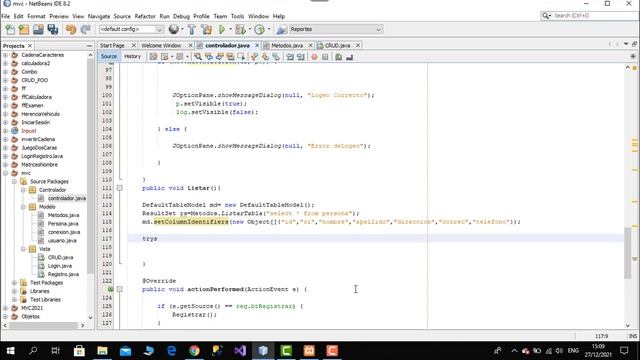Click the Clean and Build icon
Screen dimensions: 640x360
207,29
